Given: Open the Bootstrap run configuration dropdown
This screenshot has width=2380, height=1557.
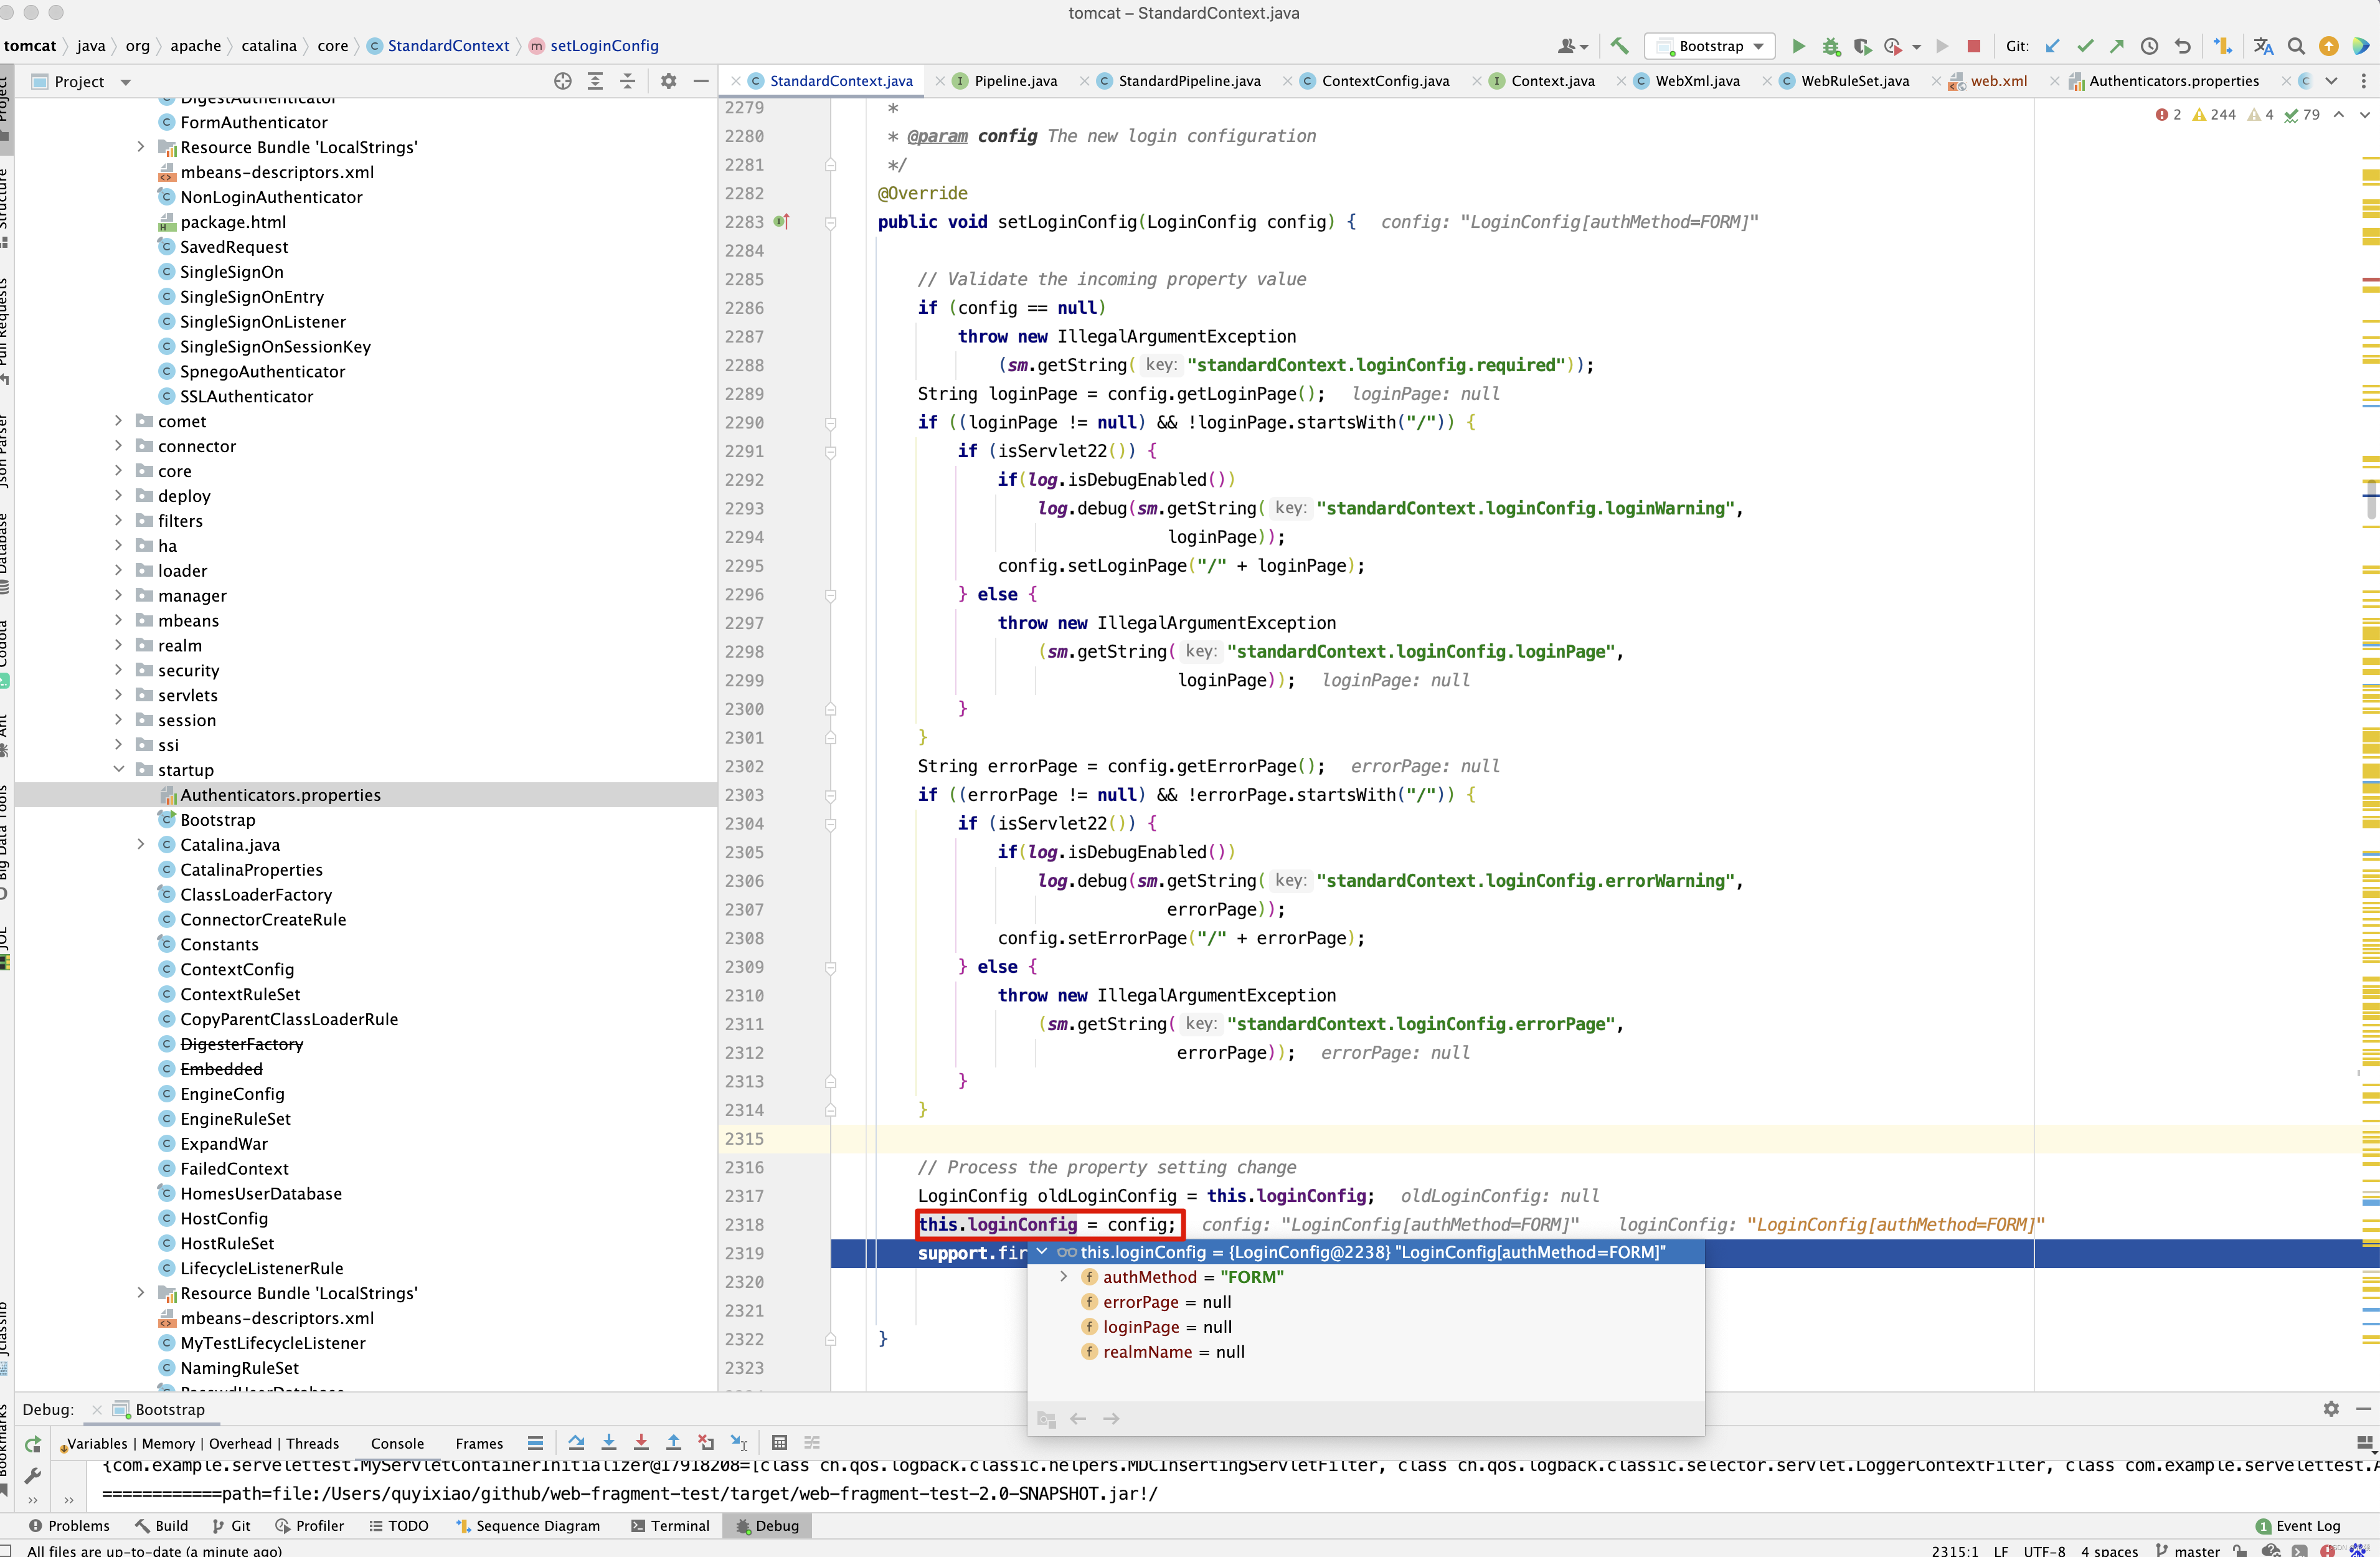Looking at the screenshot, I should click(1711, 46).
